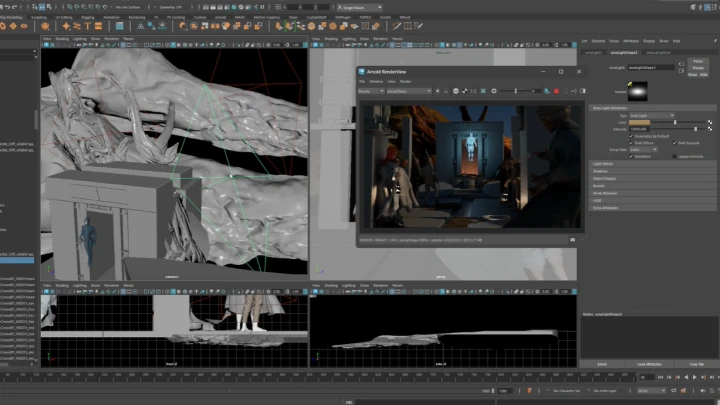Viewport: 720px width, 405px height.
Task: Click the side panel toggle icon in RenderView
Action: [x=583, y=91]
